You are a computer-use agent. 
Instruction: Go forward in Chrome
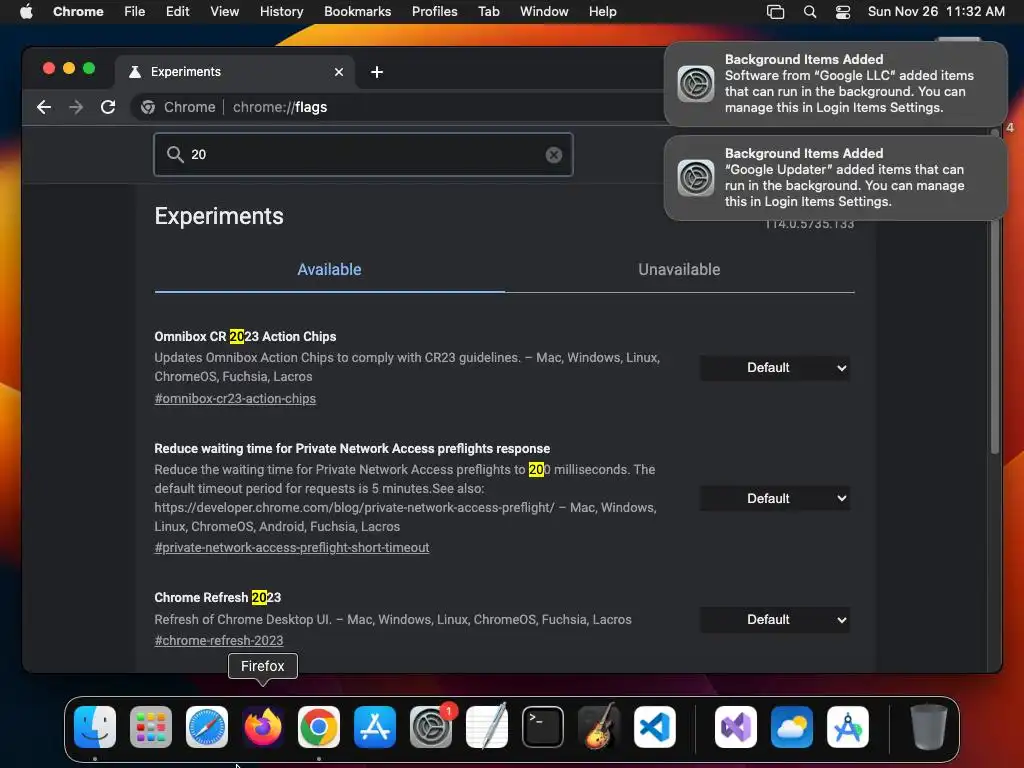tap(76, 107)
